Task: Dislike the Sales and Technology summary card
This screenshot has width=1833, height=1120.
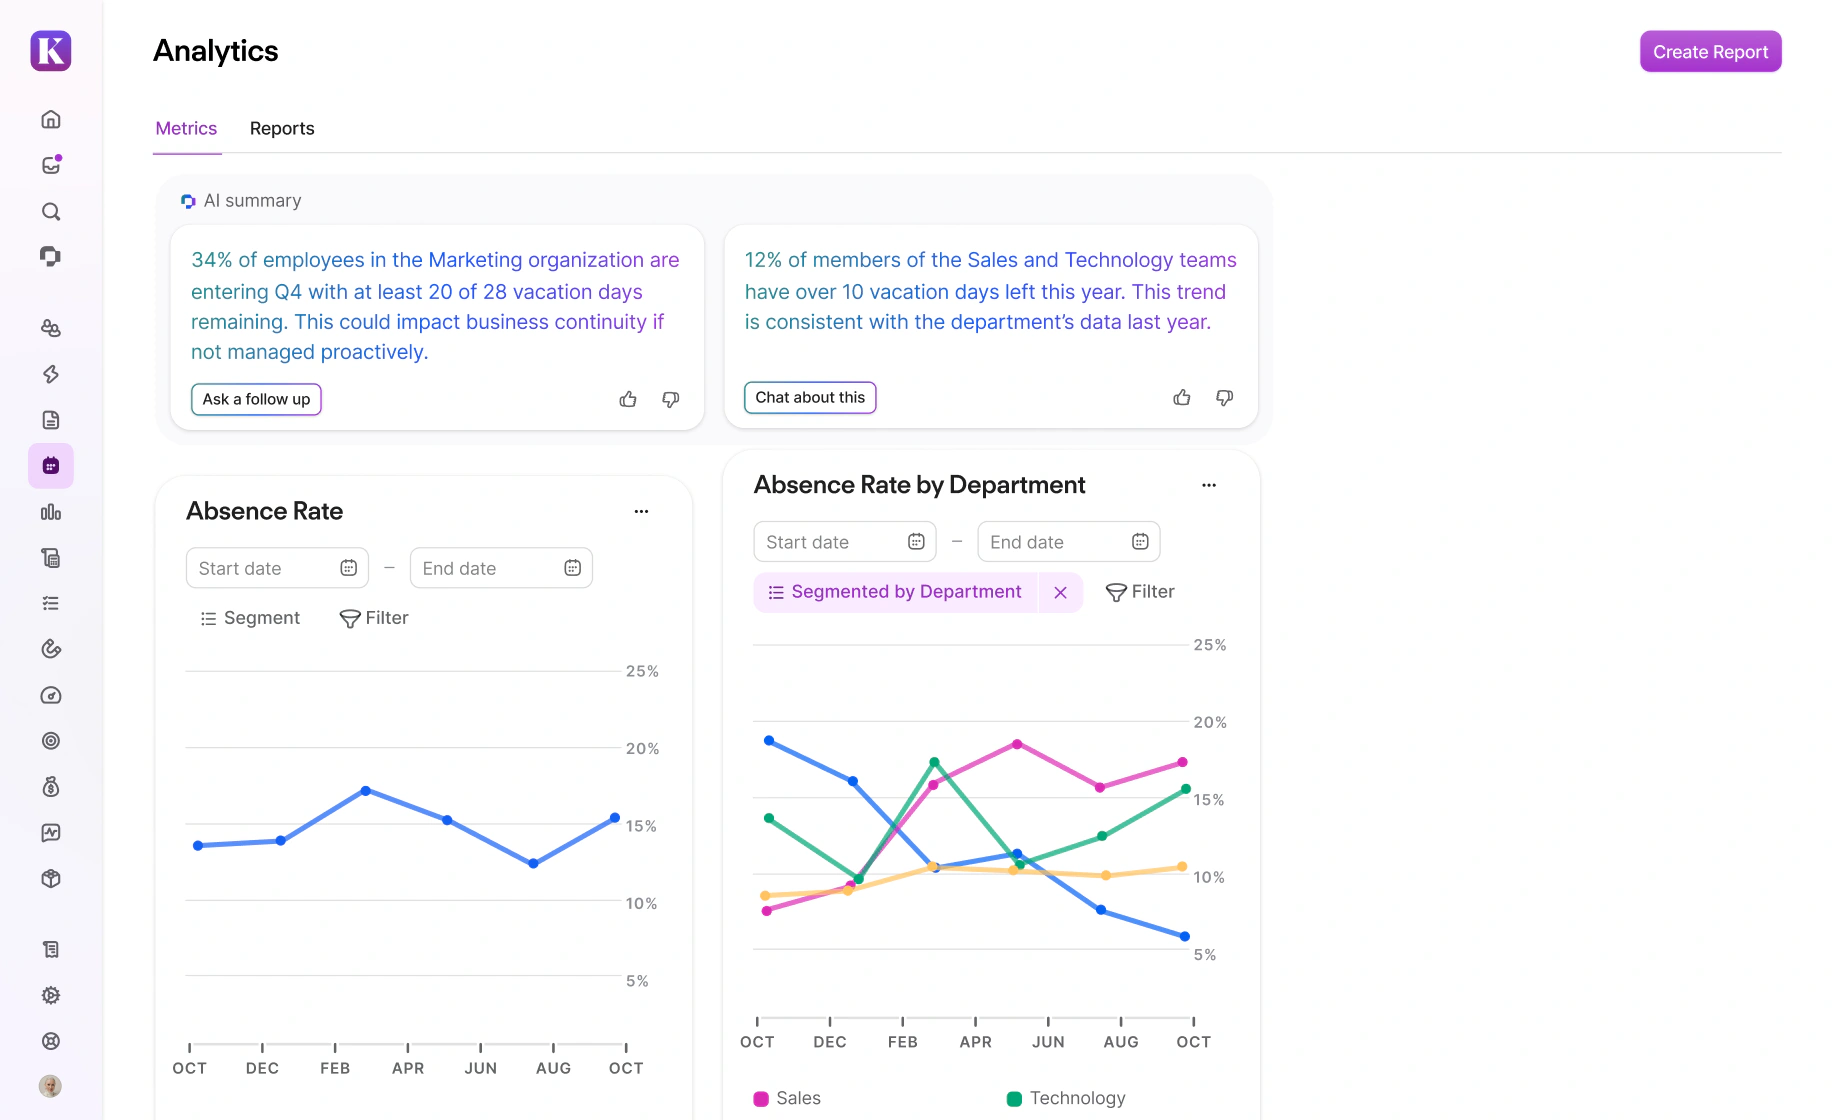Action: pyautogui.click(x=1225, y=397)
